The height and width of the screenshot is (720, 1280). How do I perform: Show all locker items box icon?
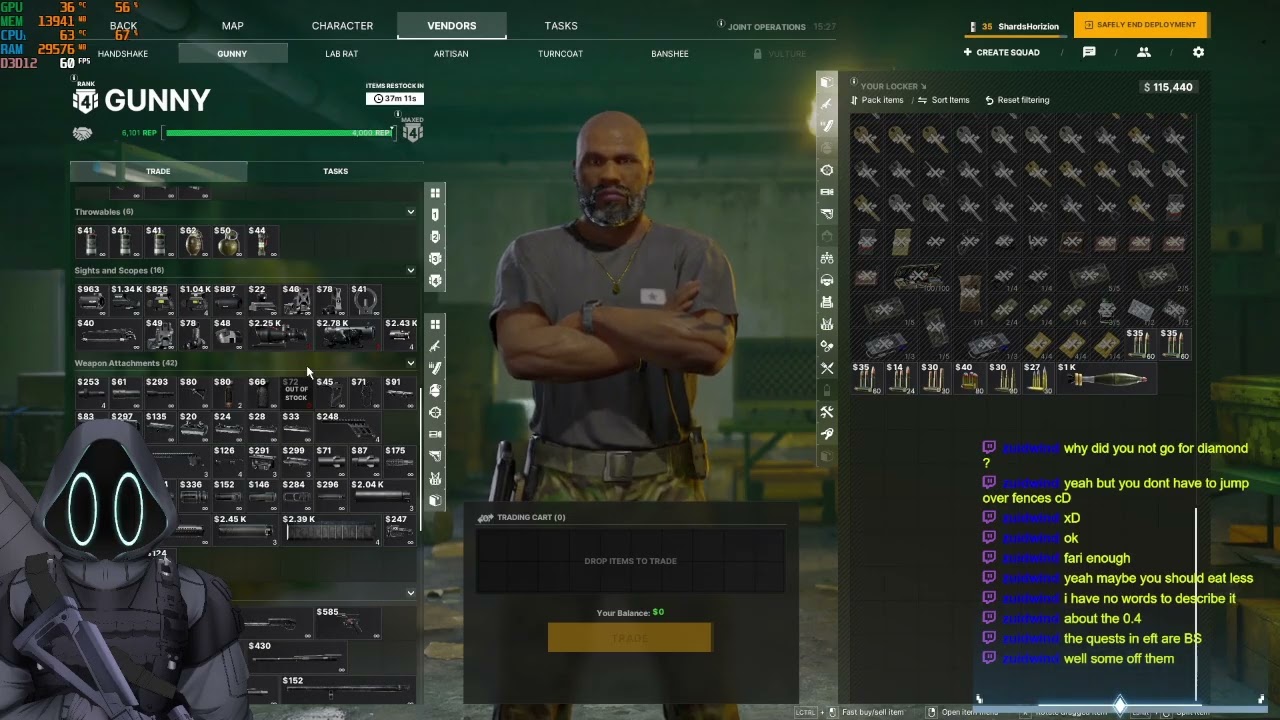click(827, 82)
